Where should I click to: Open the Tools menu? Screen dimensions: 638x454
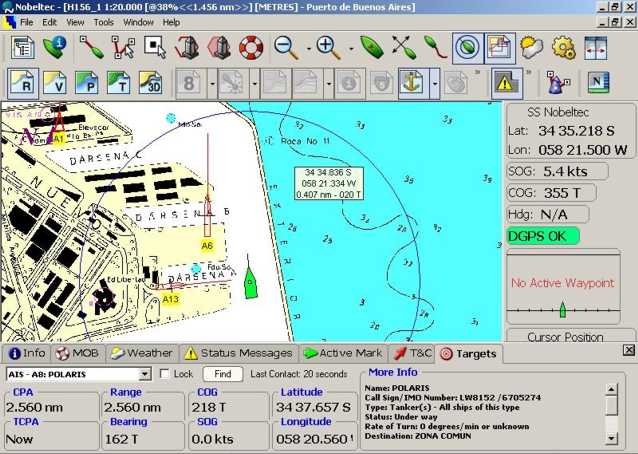coord(103,22)
